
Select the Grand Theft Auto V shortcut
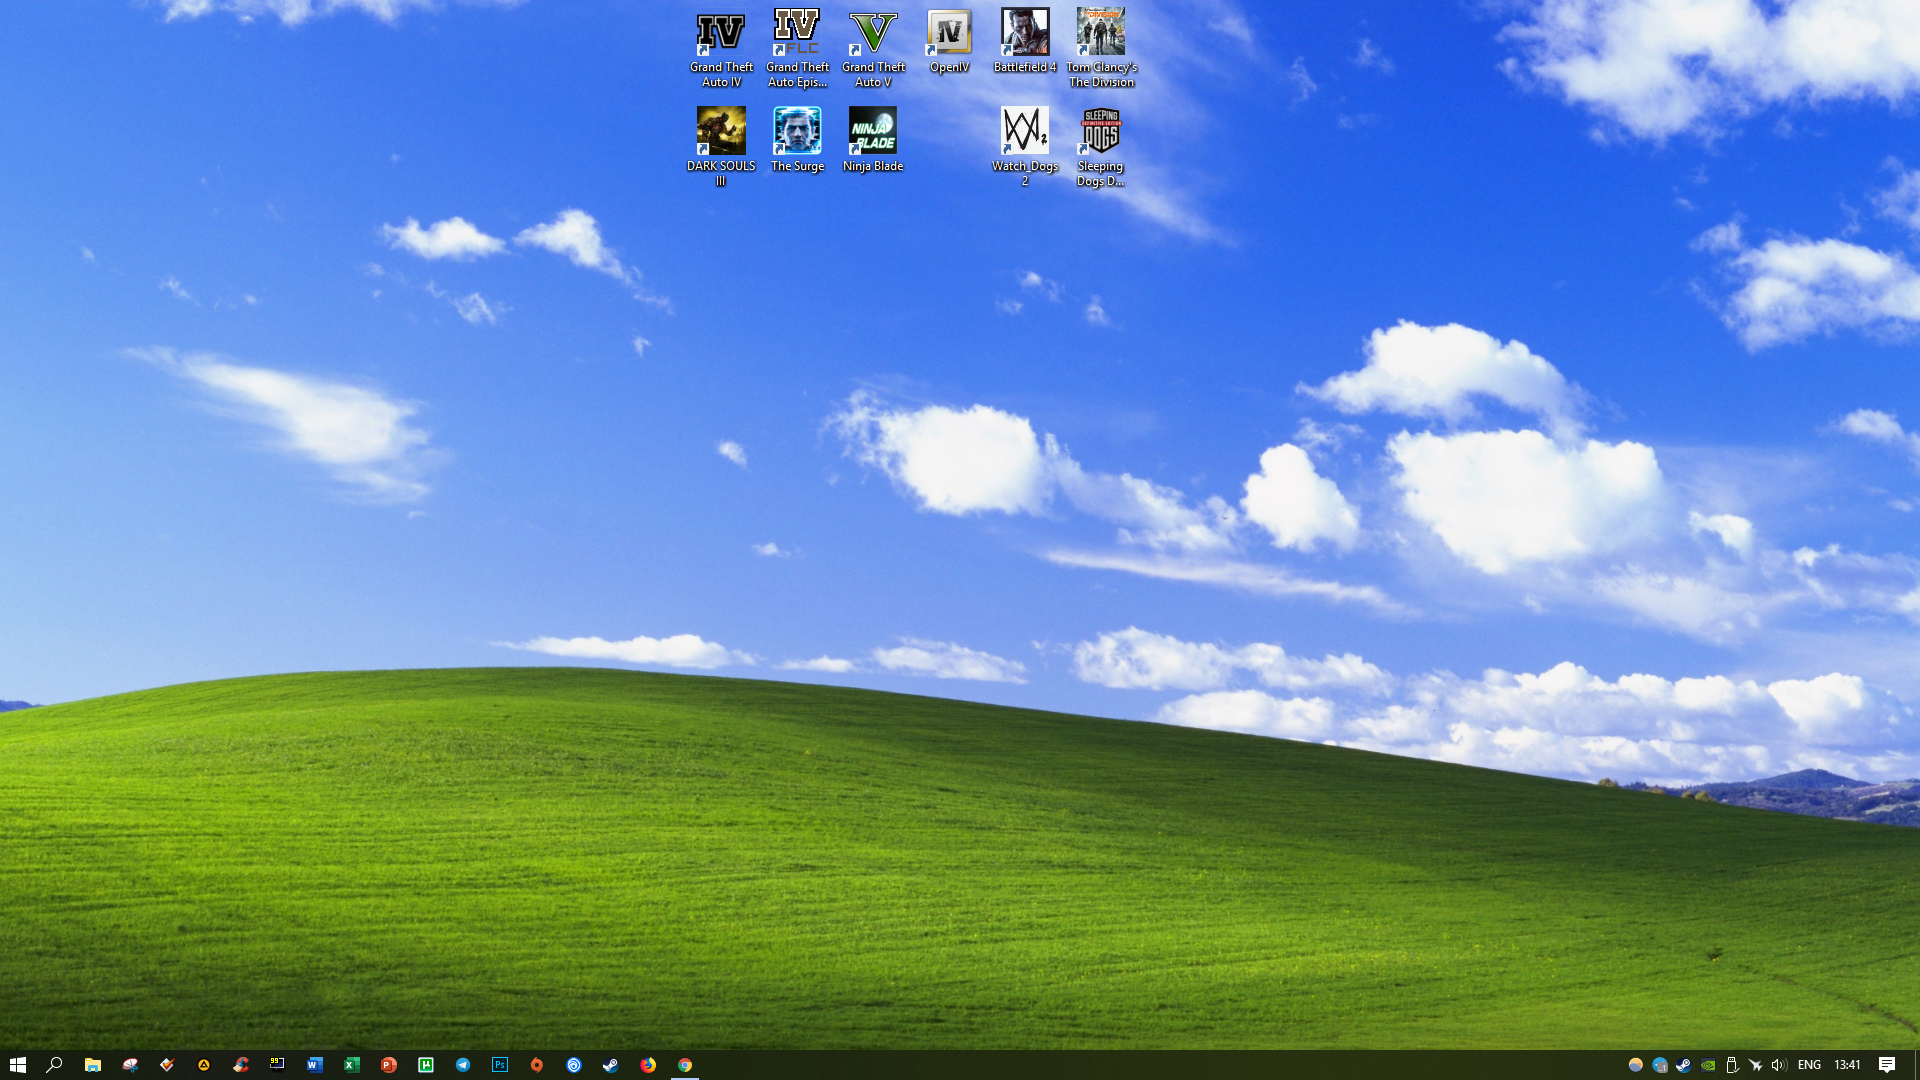[873, 48]
